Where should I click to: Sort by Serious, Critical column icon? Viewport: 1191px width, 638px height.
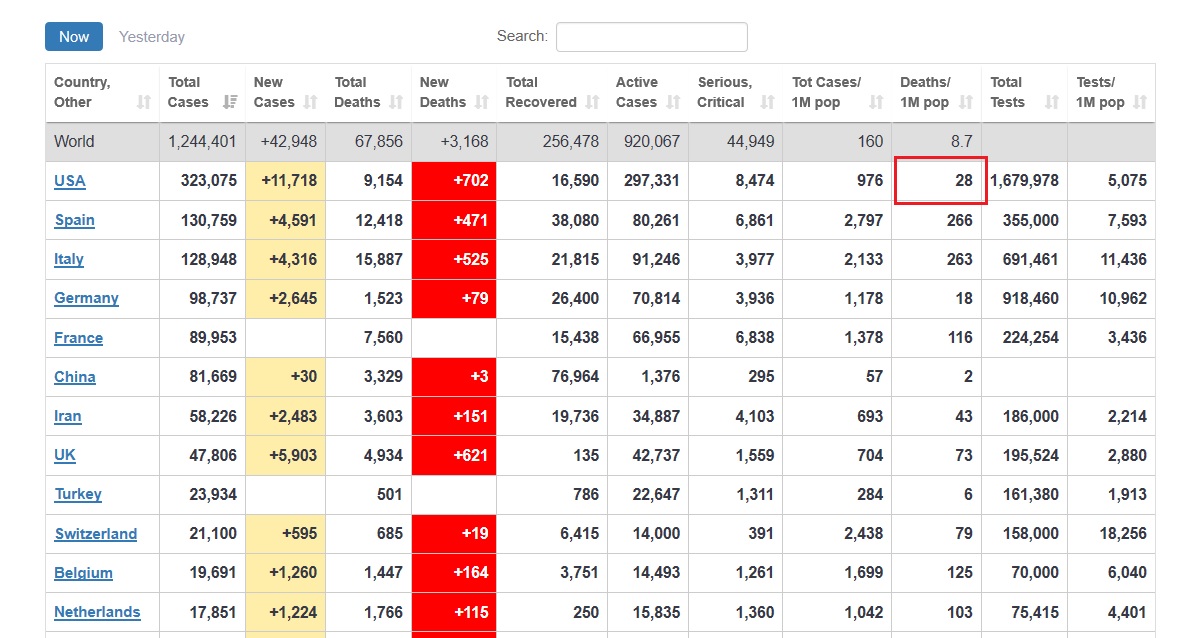(767, 102)
